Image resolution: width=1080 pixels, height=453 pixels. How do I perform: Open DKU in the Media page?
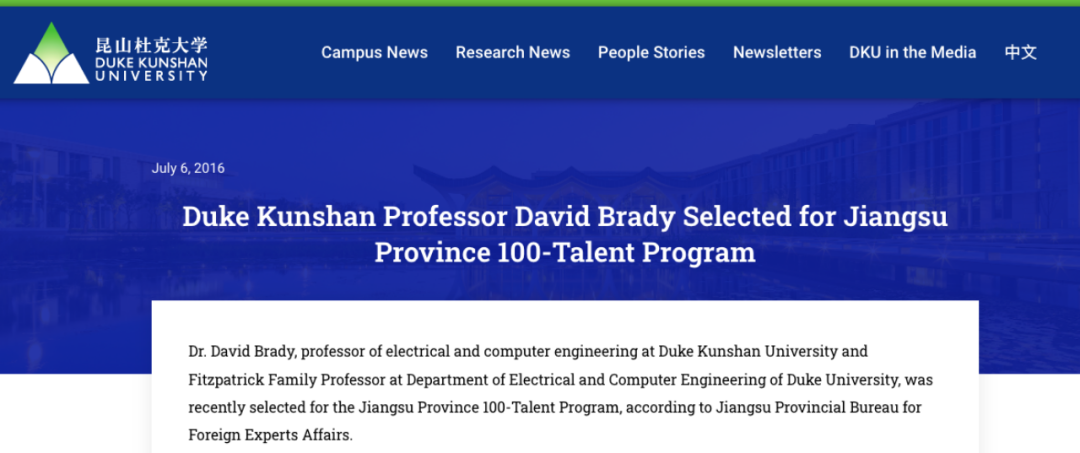913,52
